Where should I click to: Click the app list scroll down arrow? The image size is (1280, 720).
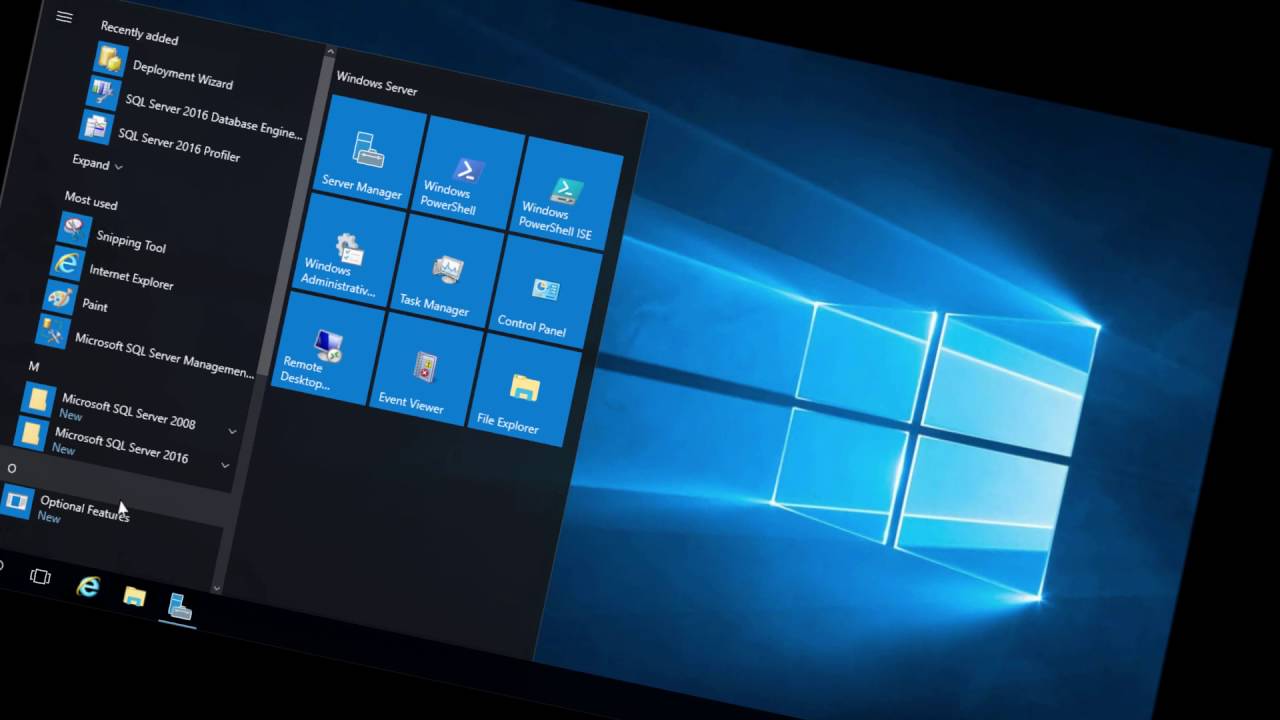coord(217,587)
